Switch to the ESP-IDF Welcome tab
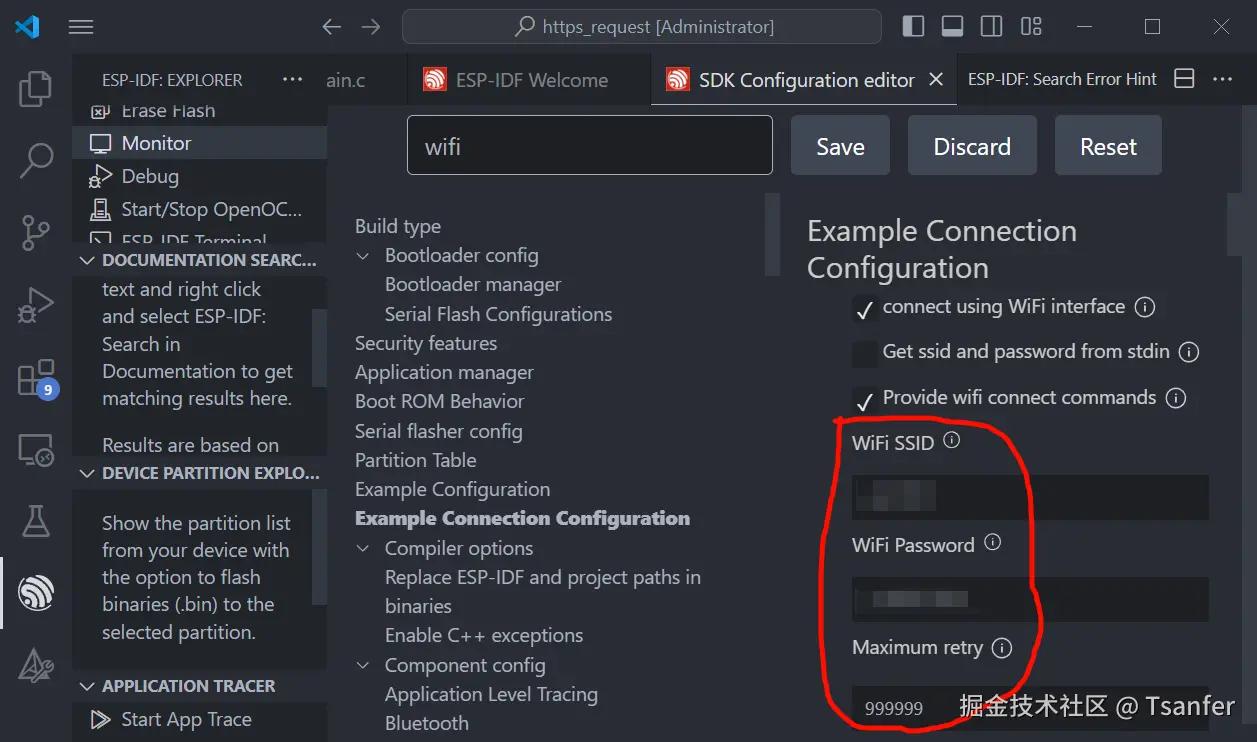 (x=529, y=79)
